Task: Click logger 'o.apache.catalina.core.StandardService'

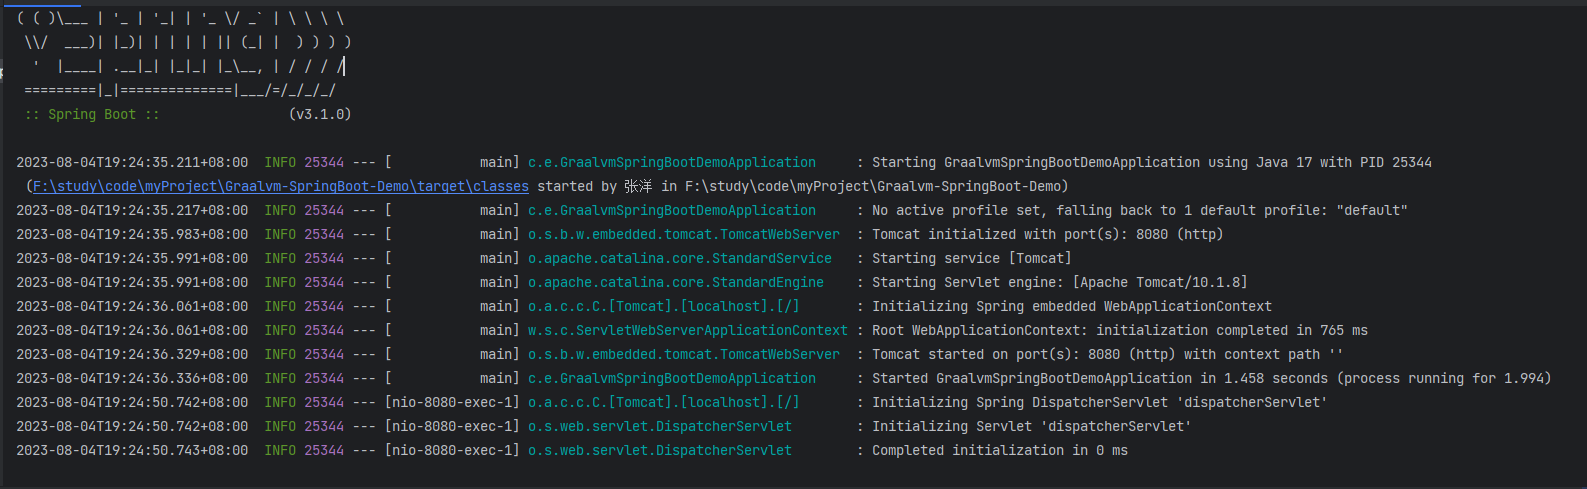Action: [x=680, y=258]
